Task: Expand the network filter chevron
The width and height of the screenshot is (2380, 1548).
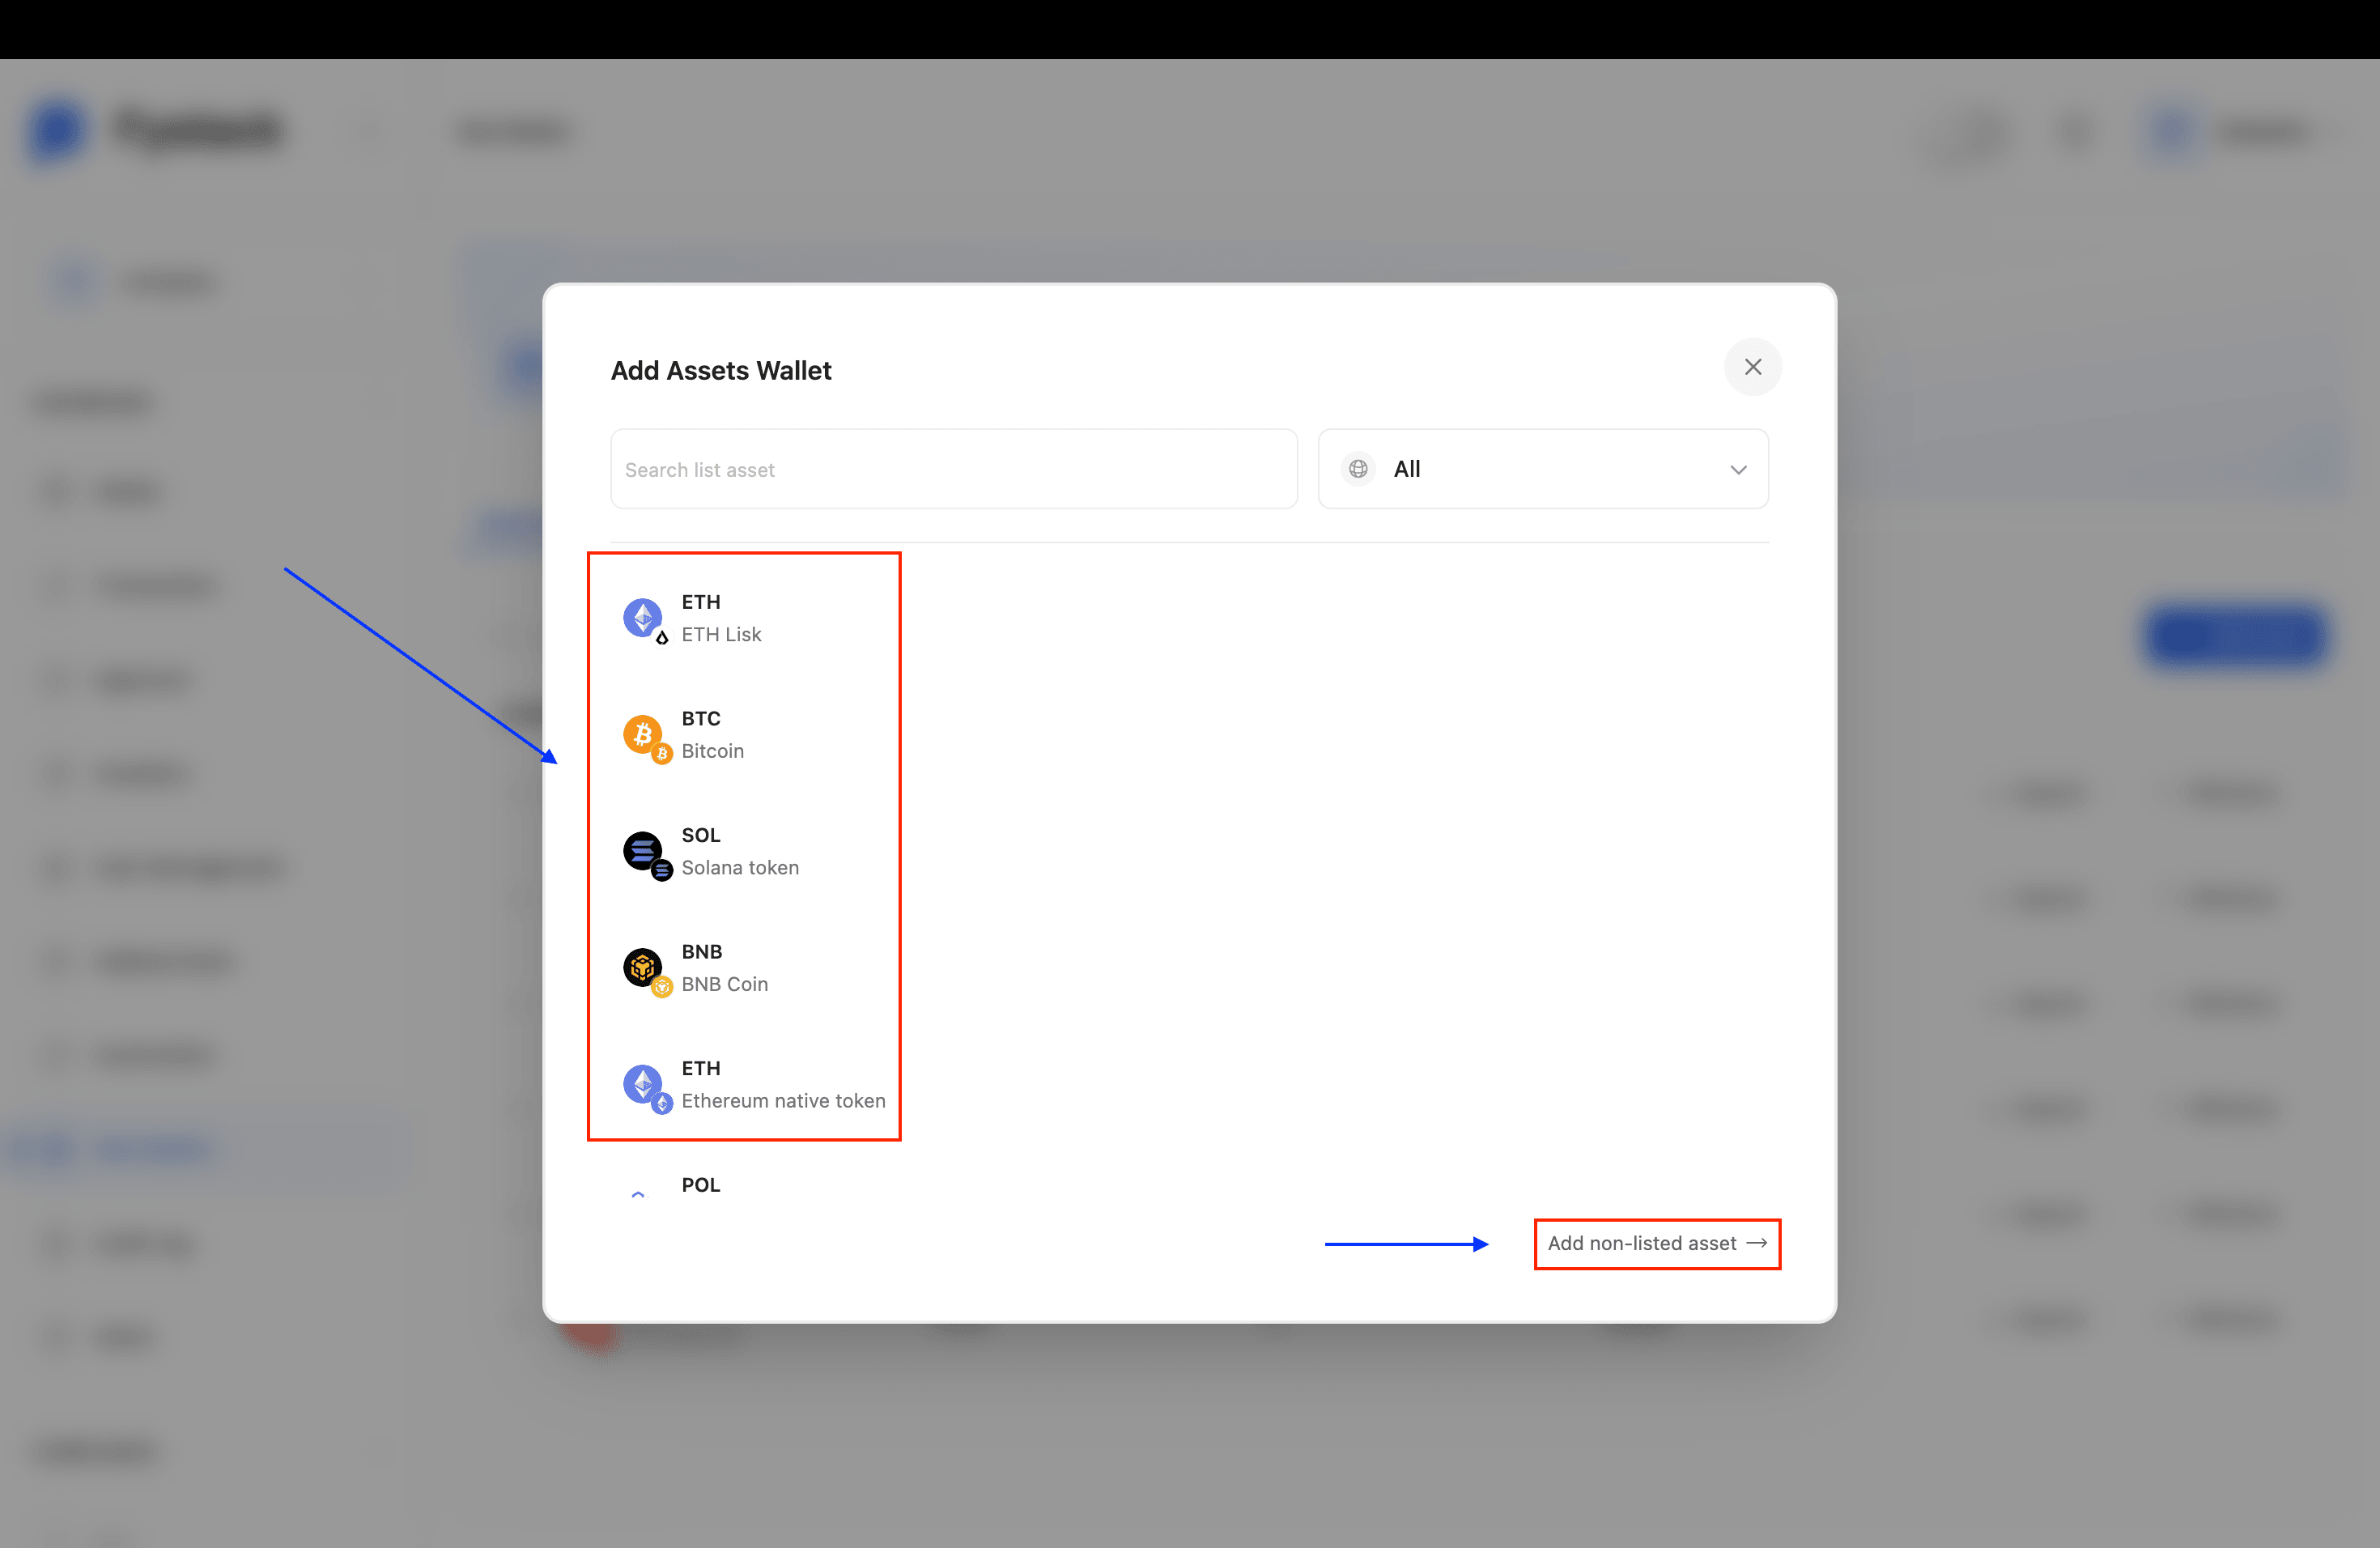Action: (x=1738, y=468)
